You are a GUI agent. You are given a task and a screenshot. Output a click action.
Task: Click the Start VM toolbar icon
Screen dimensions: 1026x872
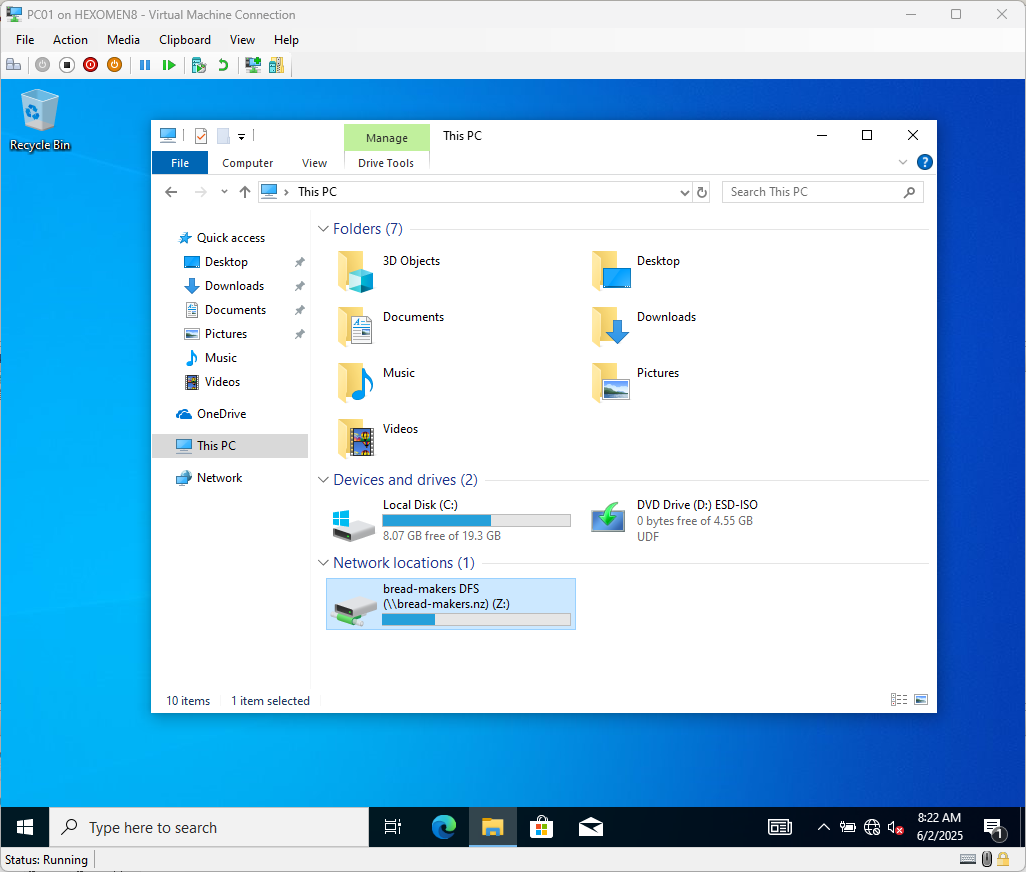pyautogui.click(x=43, y=65)
